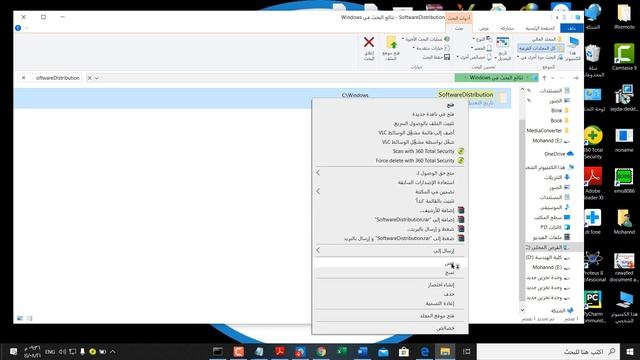
Task: Open خيارات متقدمة dropdown
Action: (431, 48)
